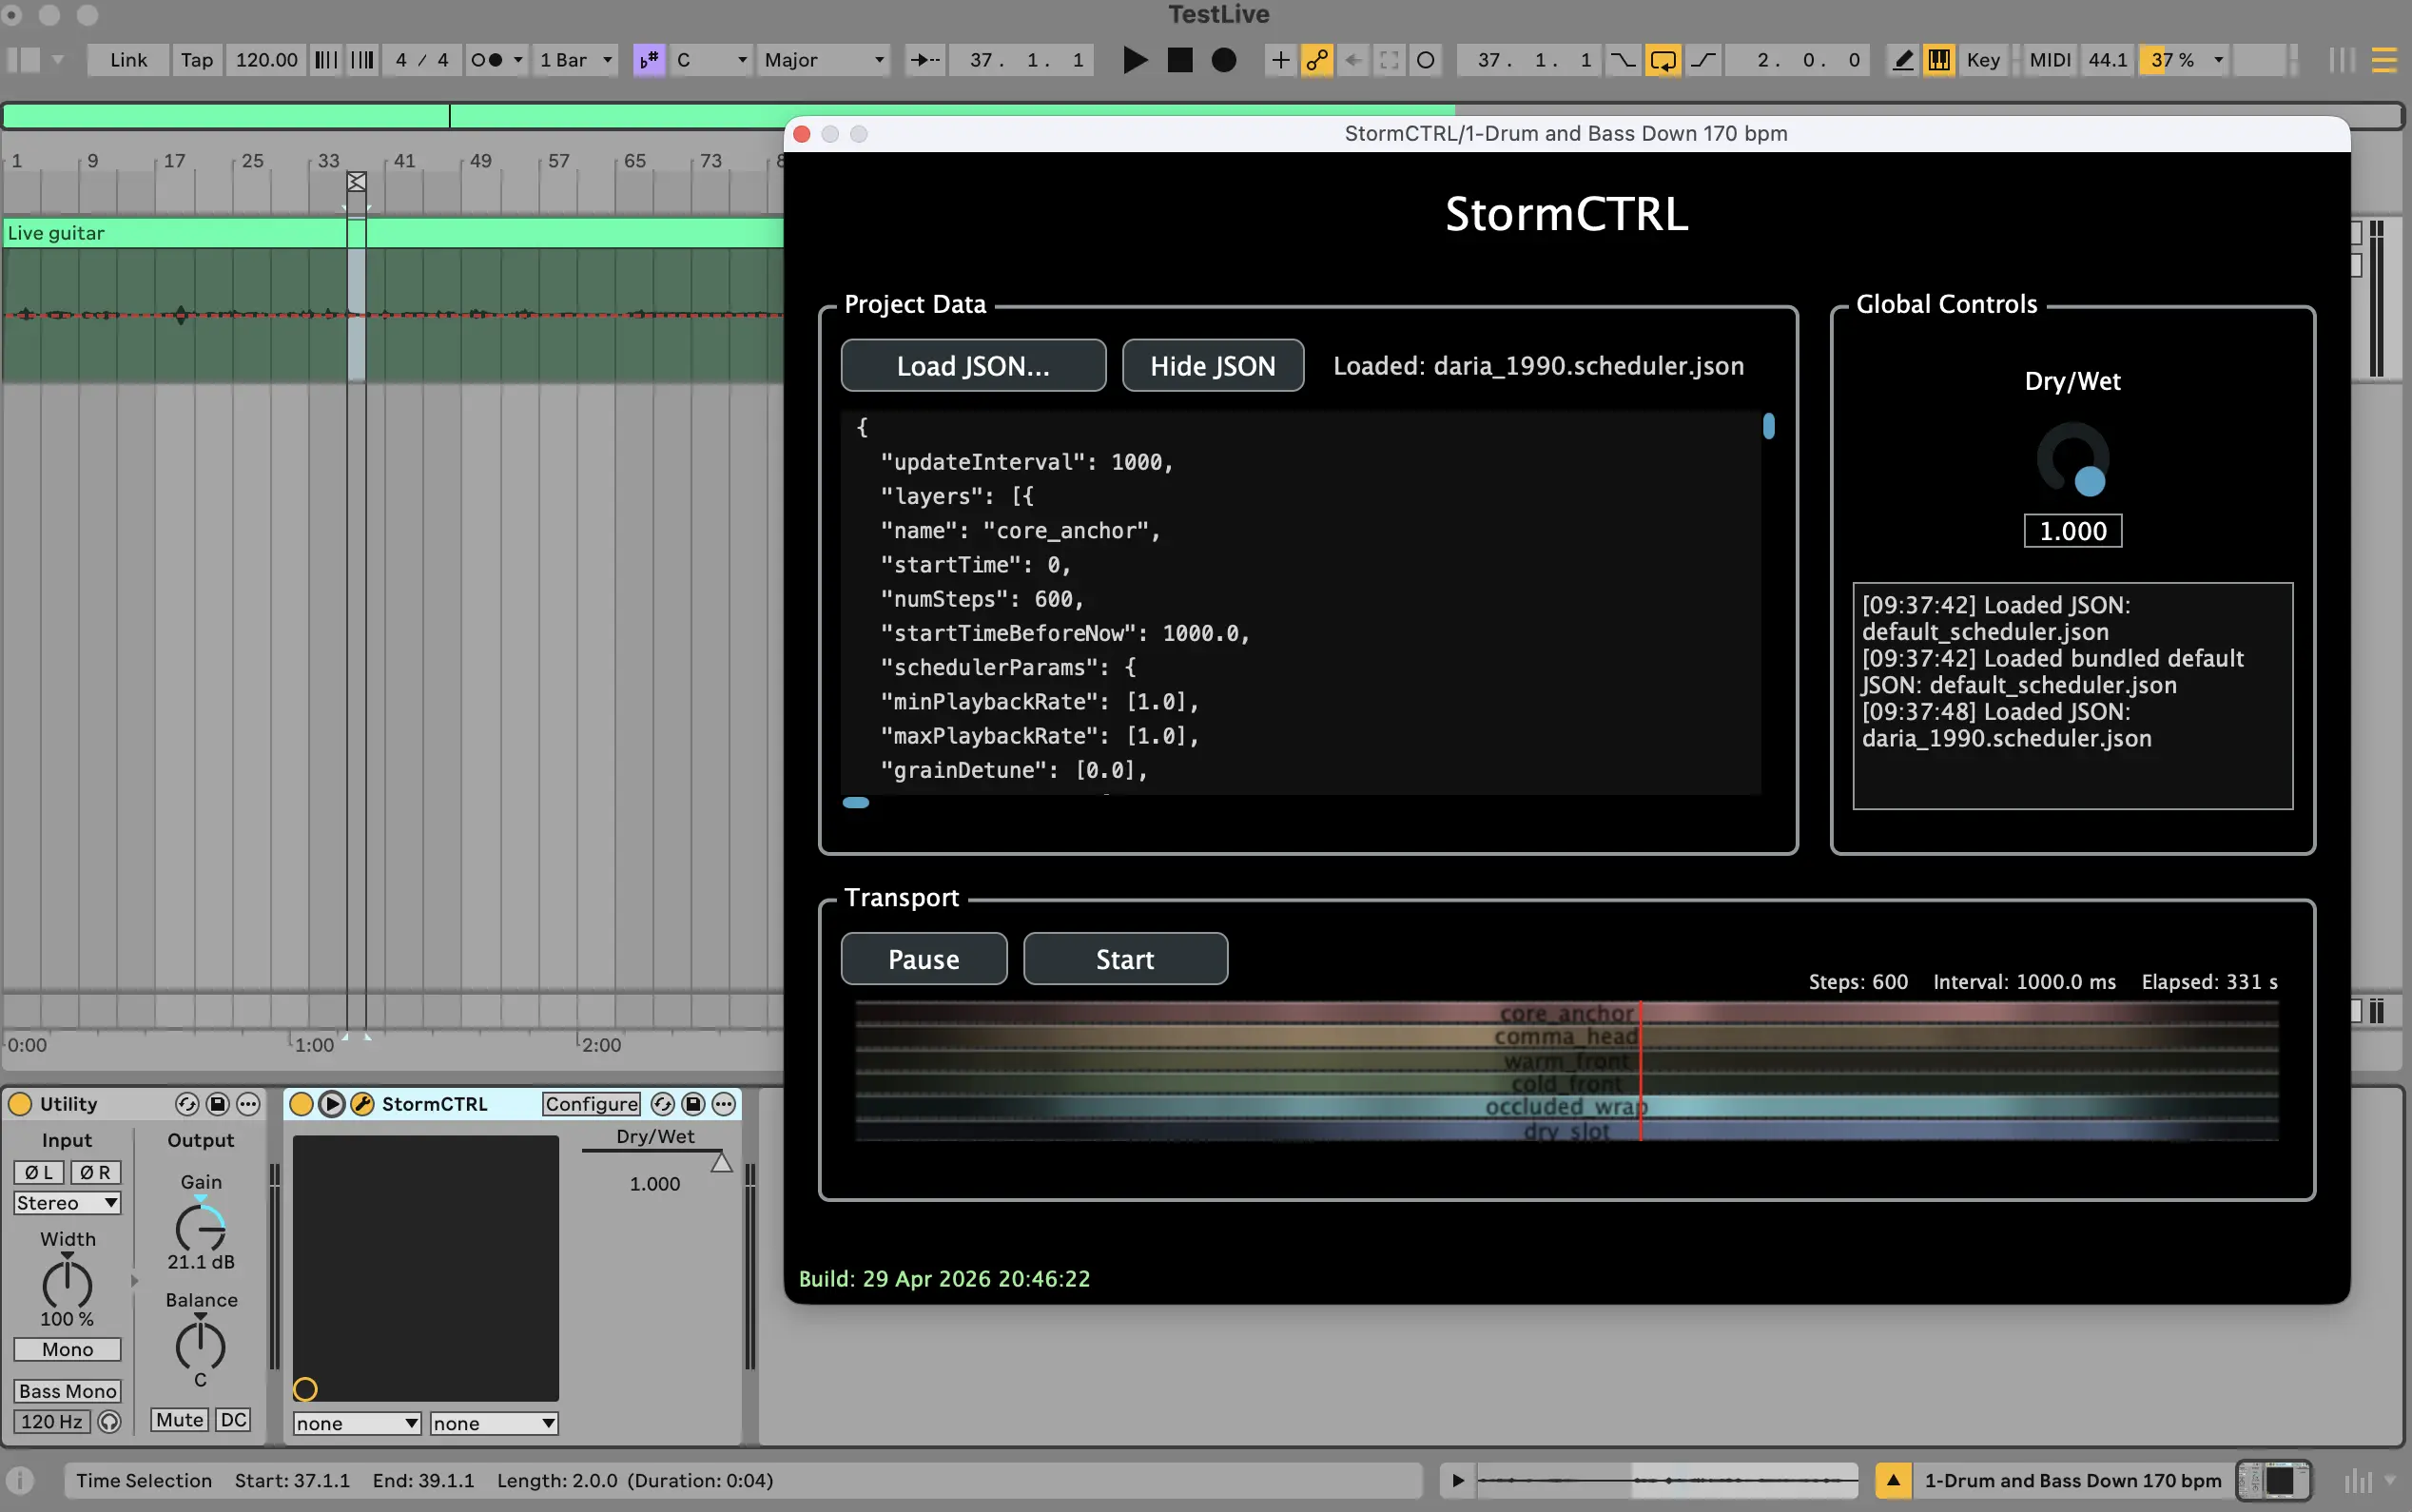Screen dimensions: 2412x1512
Task: Click Utility device hot-swap icon
Action: pyautogui.click(x=187, y=1104)
